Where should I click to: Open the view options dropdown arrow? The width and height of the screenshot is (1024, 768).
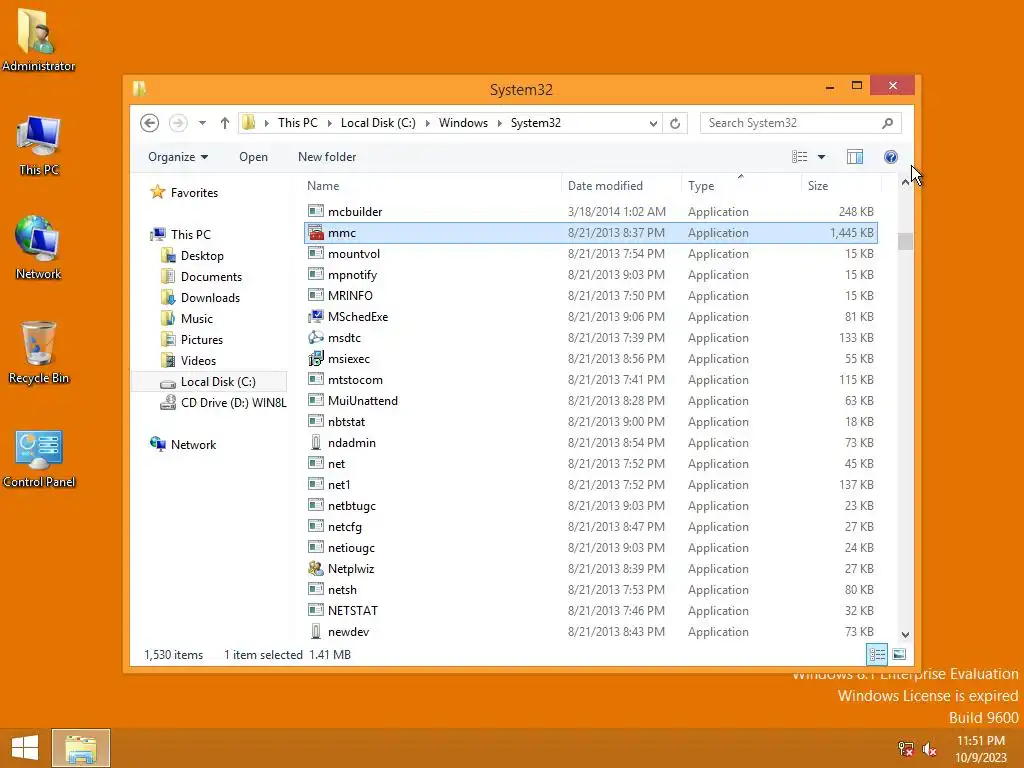point(822,157)
